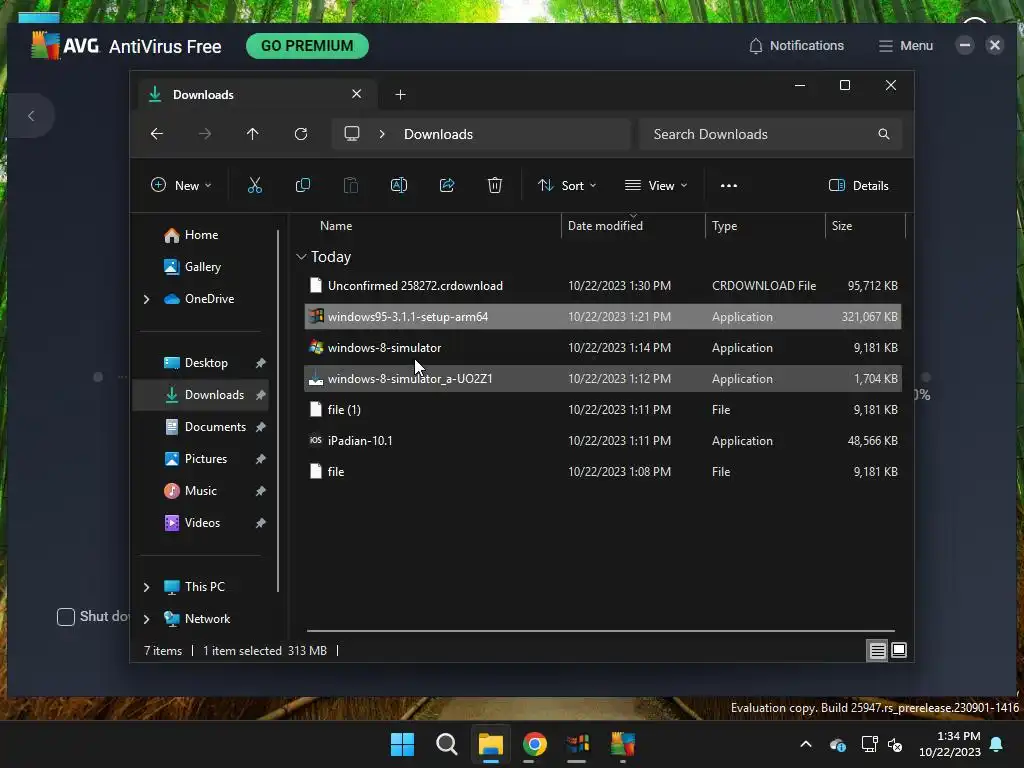Click Downloads in address bar
This screenshot has height=768, width=1024.
(438, 134)
